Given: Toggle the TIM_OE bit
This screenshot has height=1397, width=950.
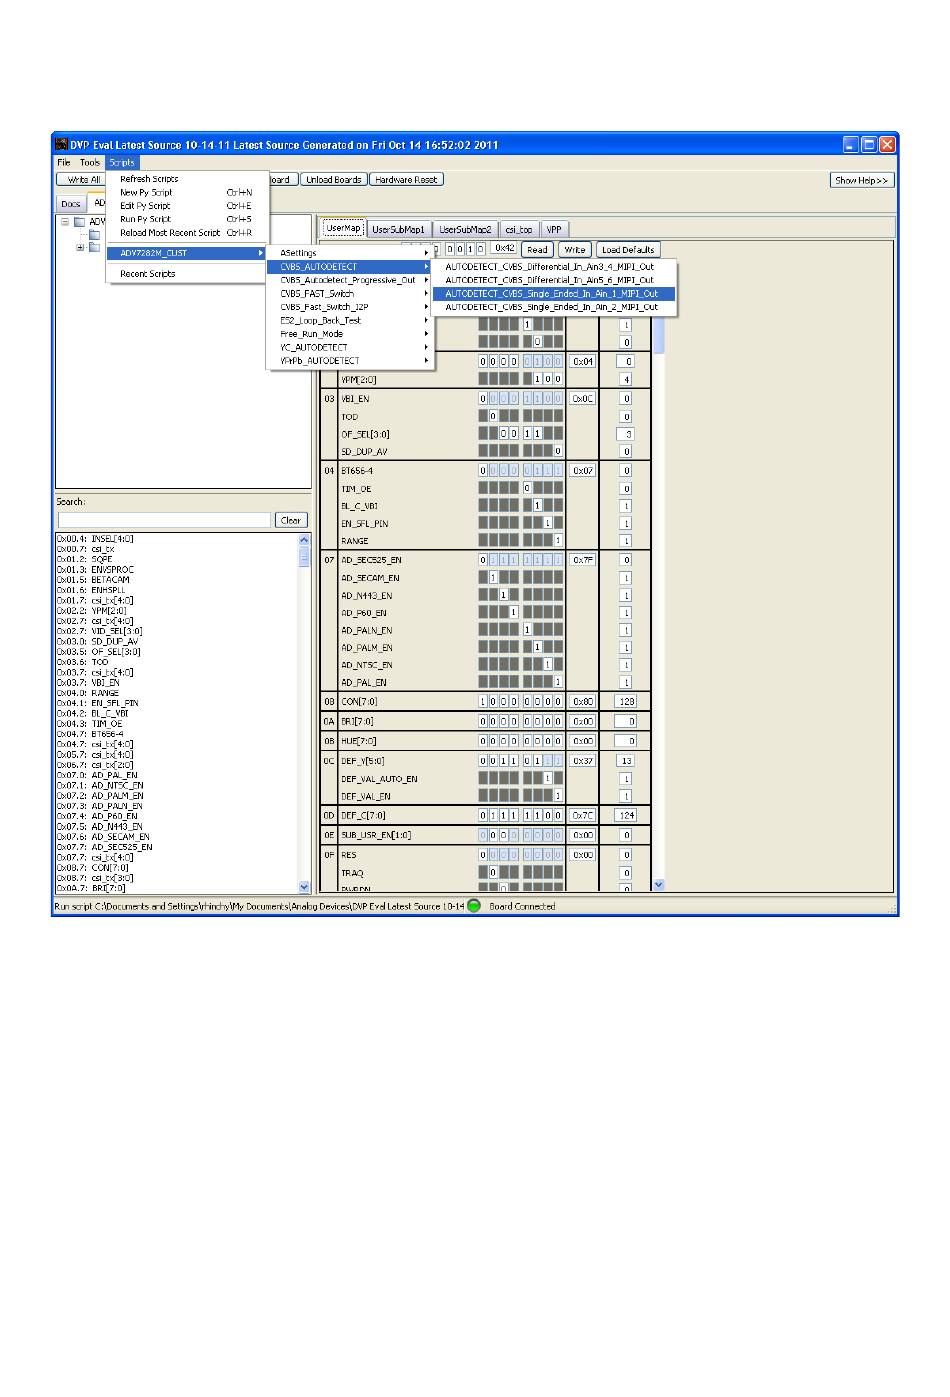Looking at the screenshot, I should tap(526, 488).
